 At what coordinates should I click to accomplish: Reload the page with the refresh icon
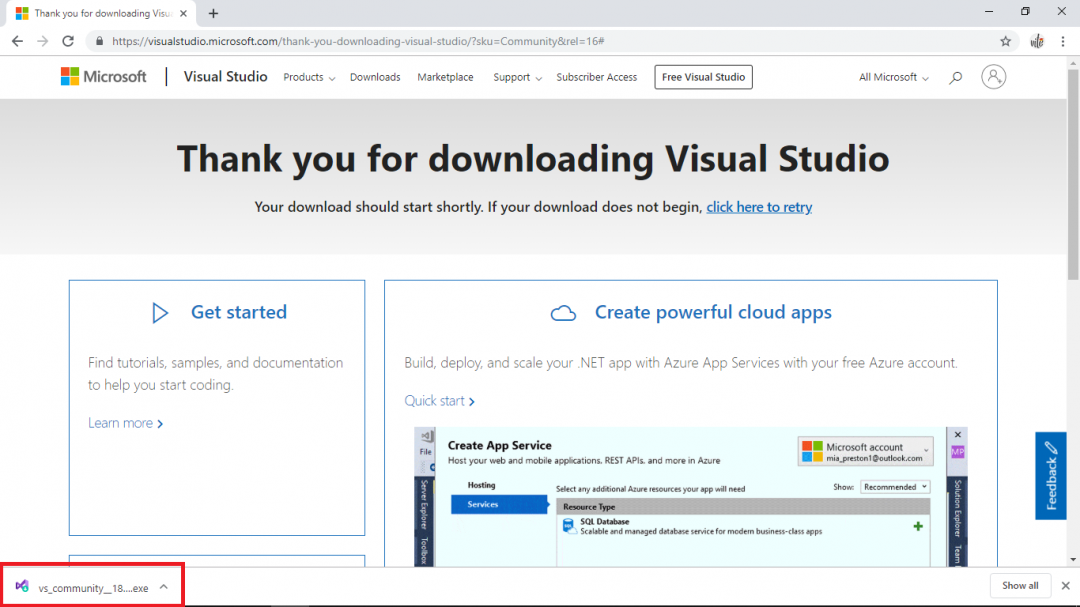coord(68,41)
